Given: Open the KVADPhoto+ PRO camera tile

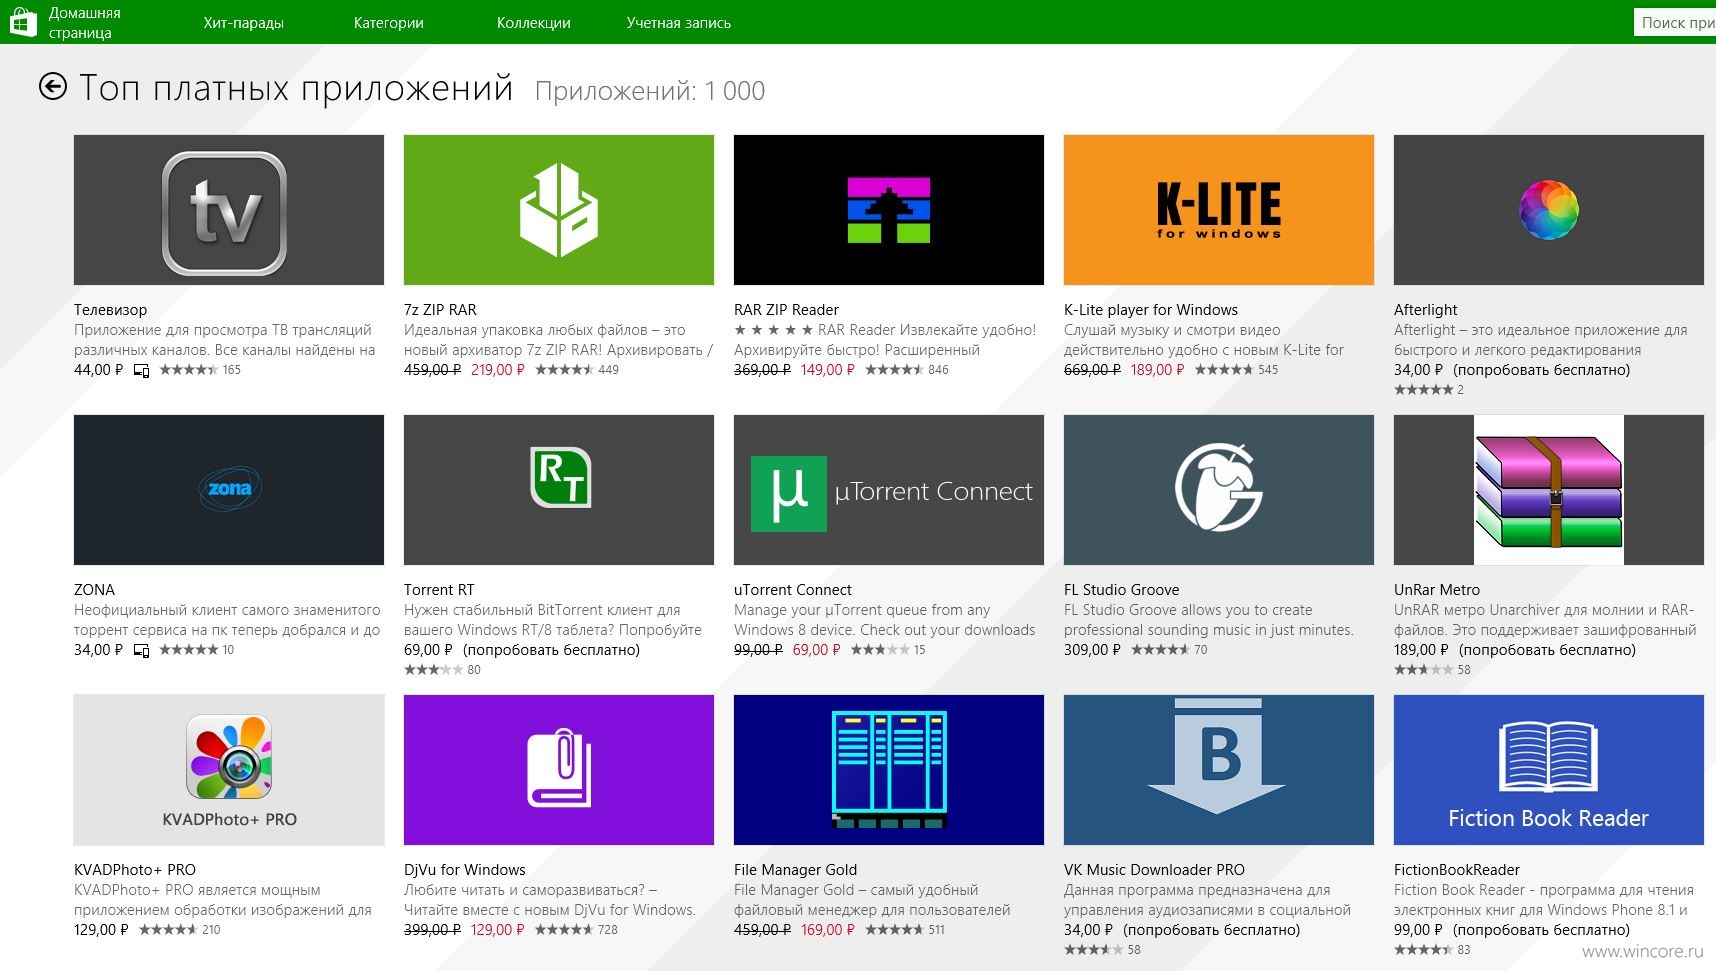Looking at the screenshot, I should click(229, 770).
